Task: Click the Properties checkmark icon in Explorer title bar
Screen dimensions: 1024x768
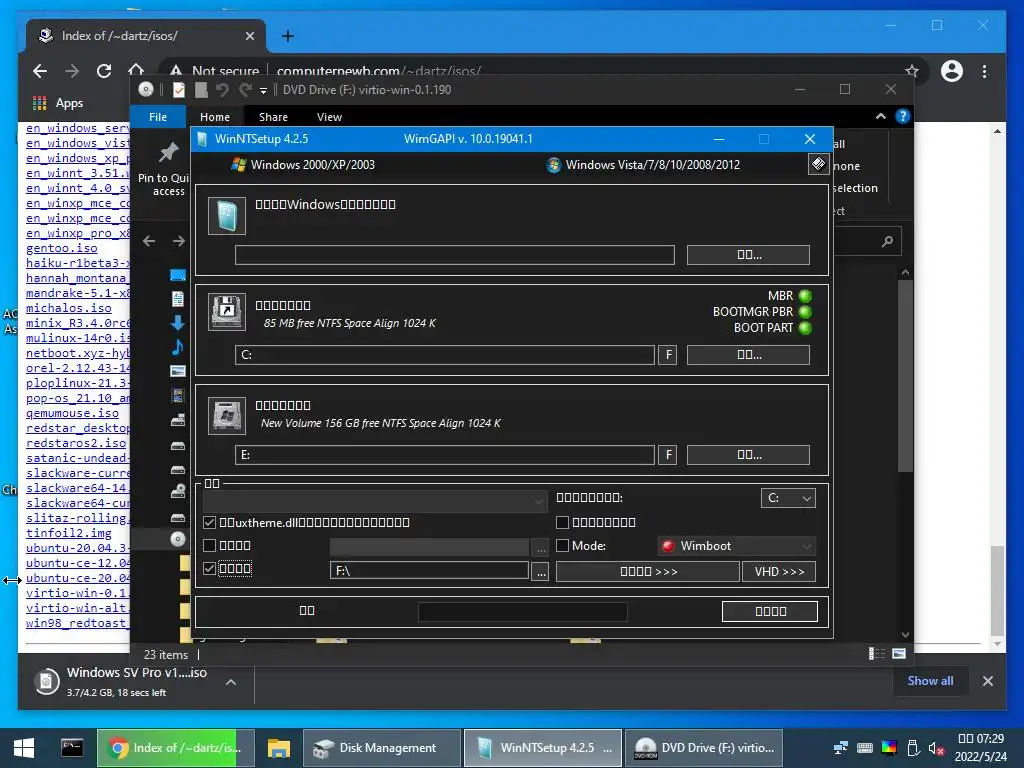Action: point(178,89)
